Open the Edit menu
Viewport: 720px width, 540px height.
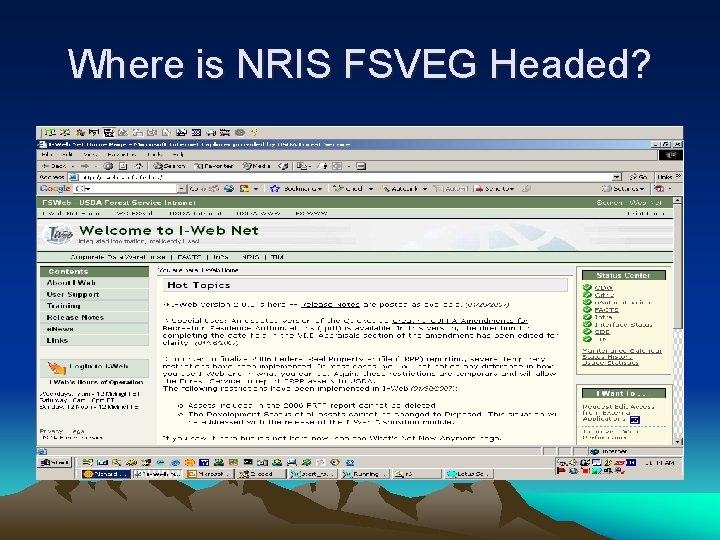67,155
